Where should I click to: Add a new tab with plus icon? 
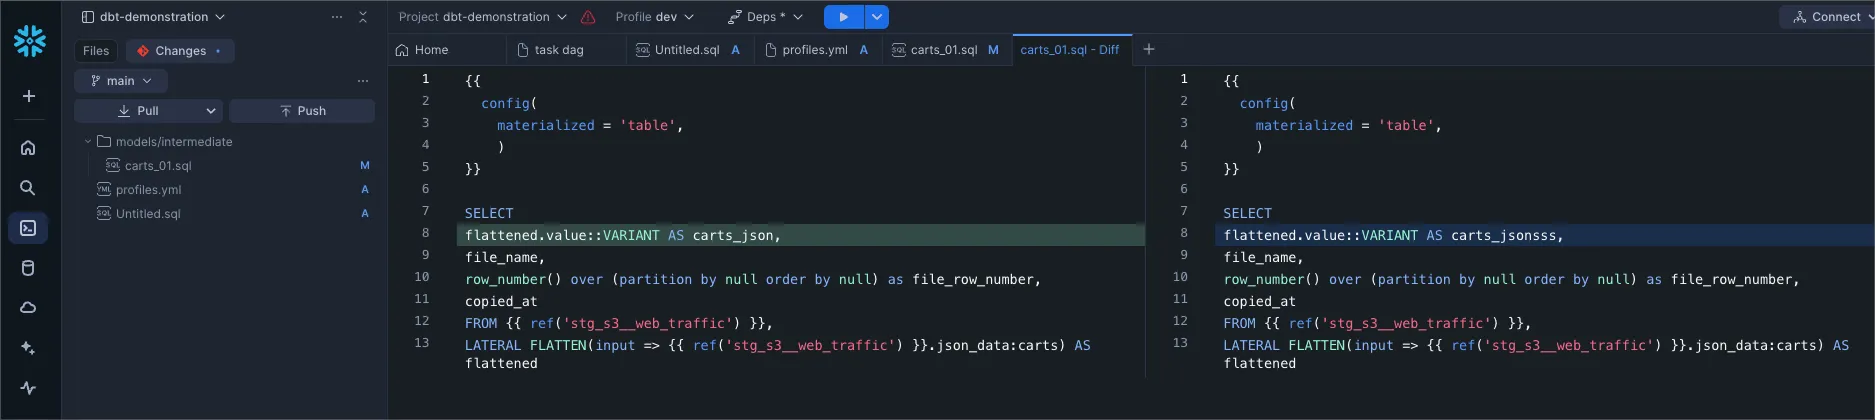[1149, 49]
